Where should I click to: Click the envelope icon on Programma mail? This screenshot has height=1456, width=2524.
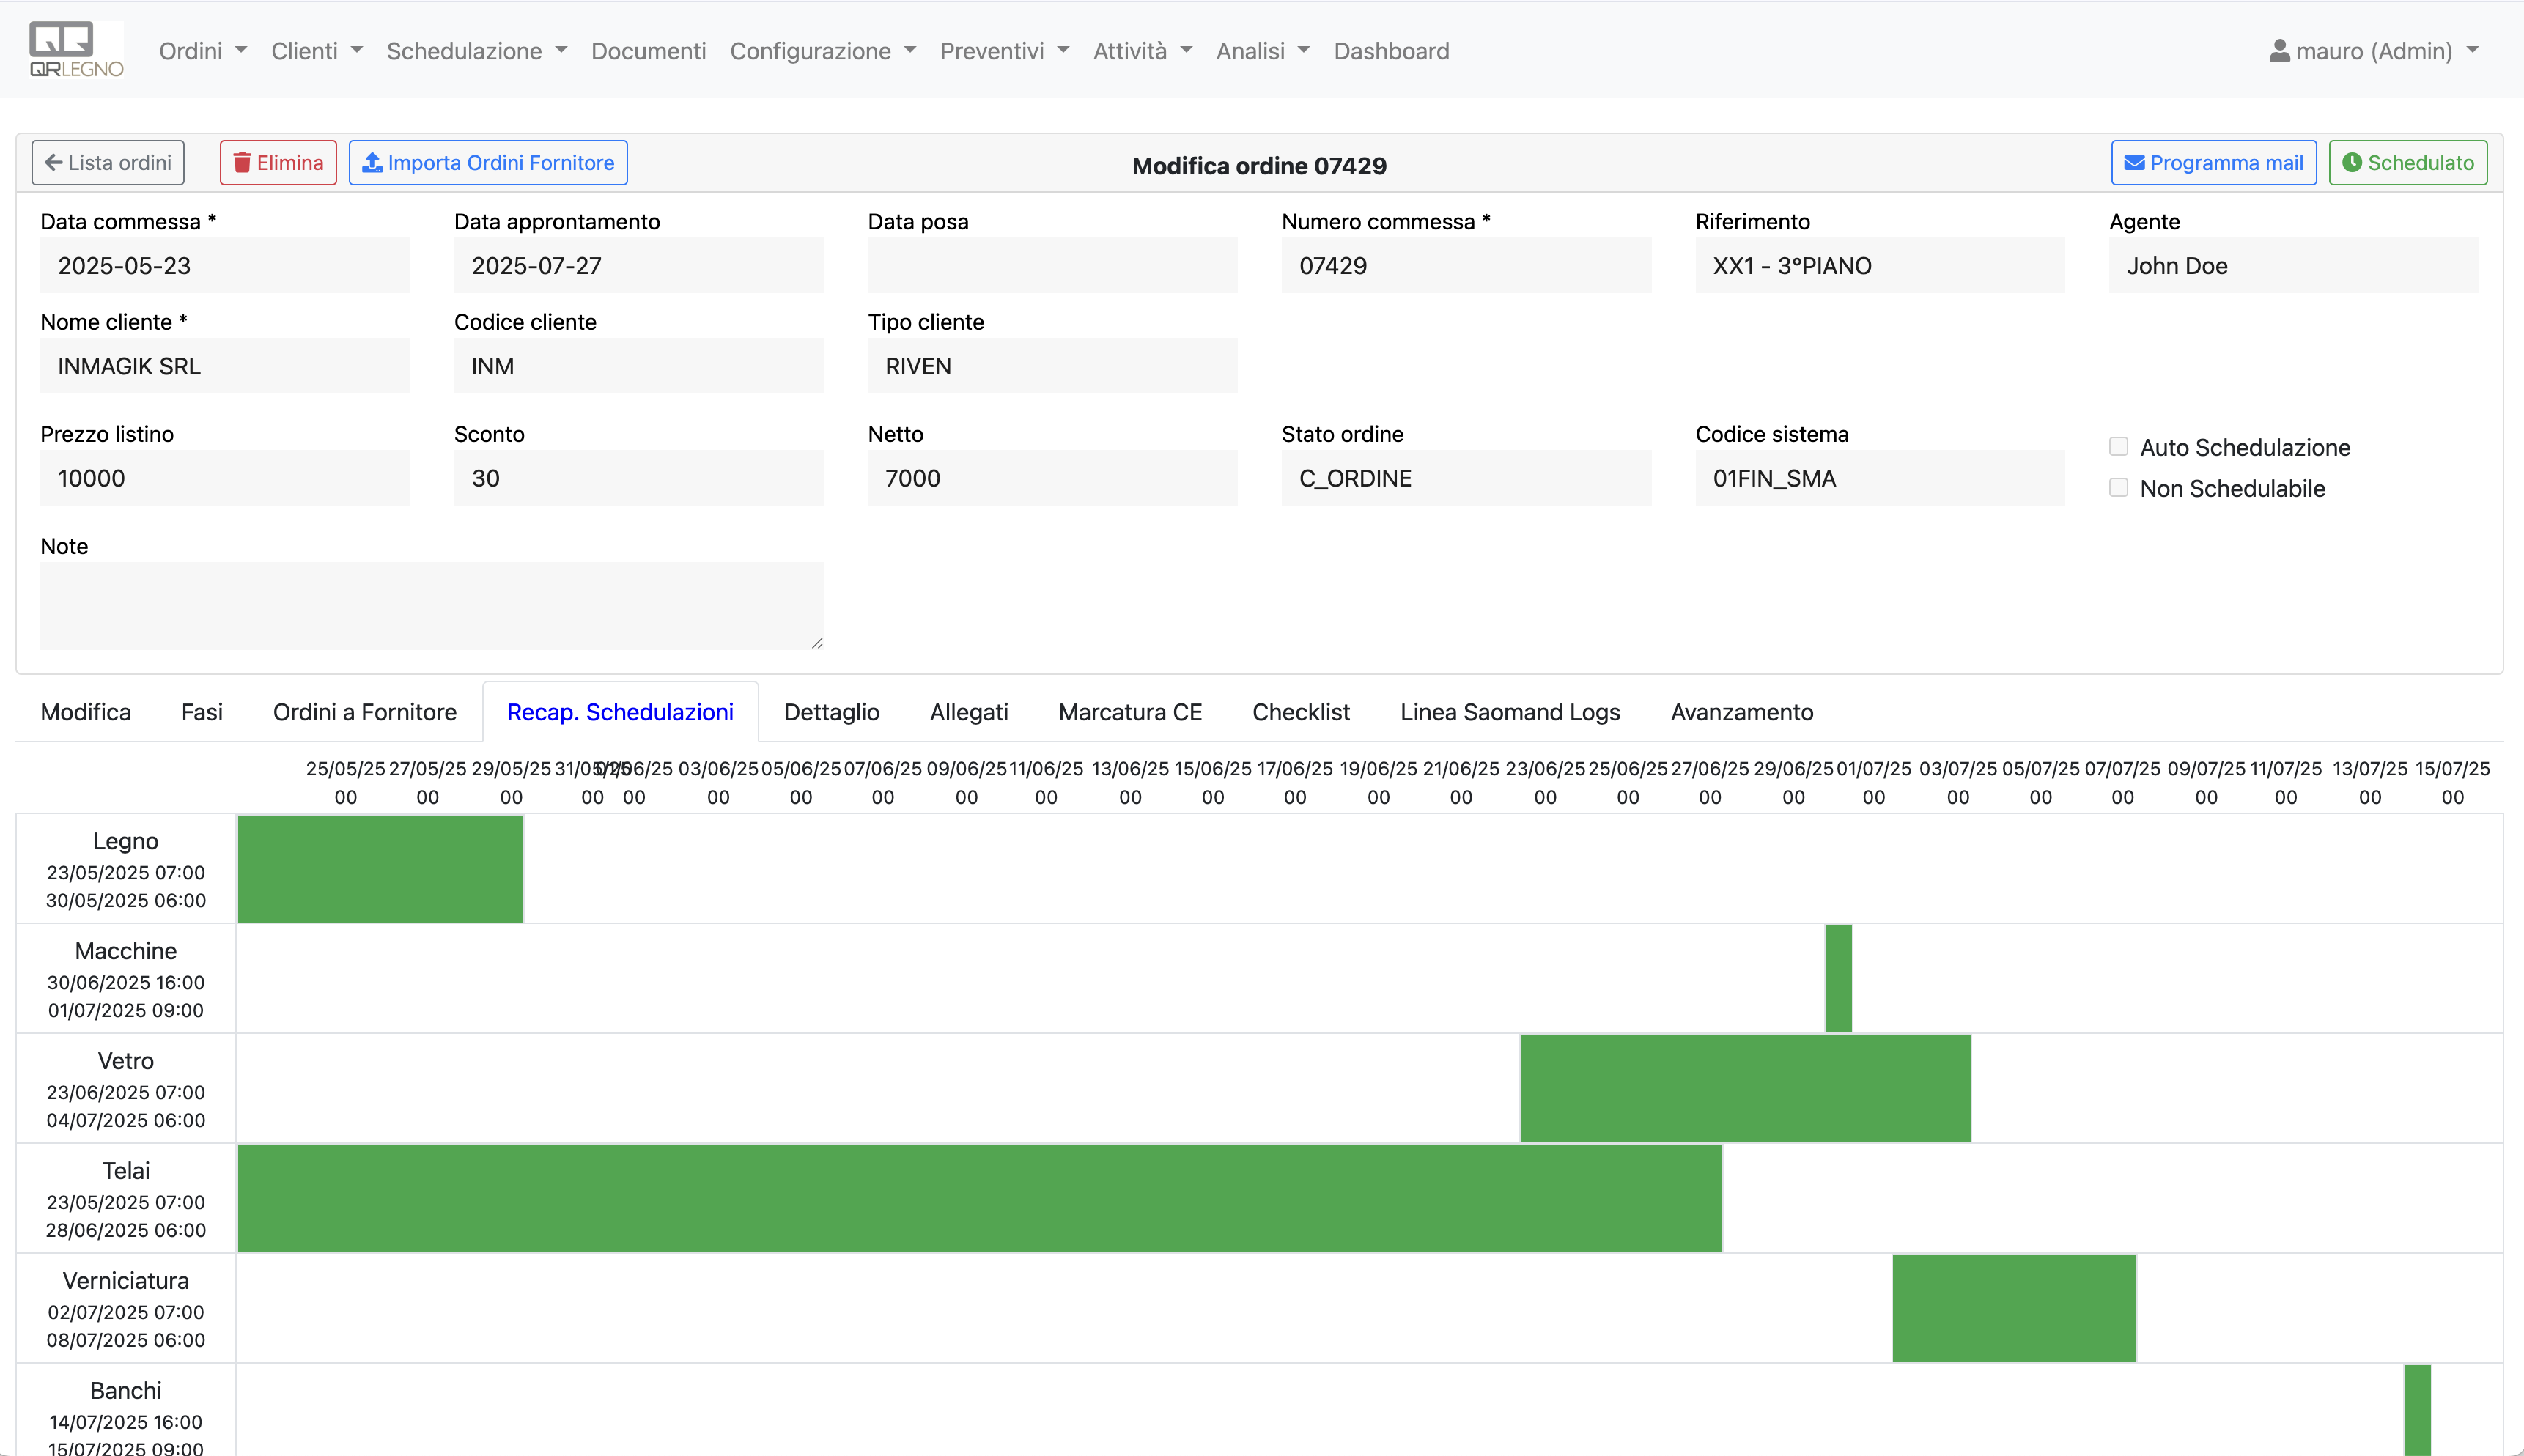click(x=2134, y=163)
